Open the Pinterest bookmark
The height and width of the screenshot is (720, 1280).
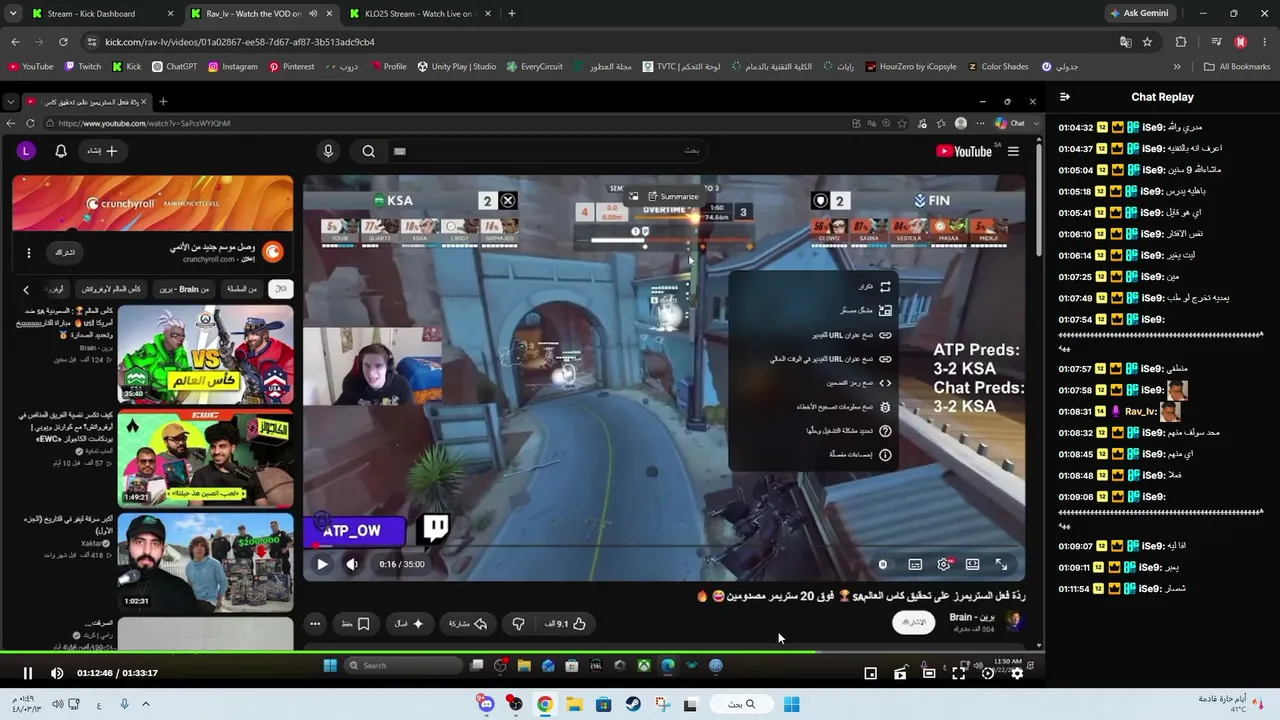[x=291, y=67]
